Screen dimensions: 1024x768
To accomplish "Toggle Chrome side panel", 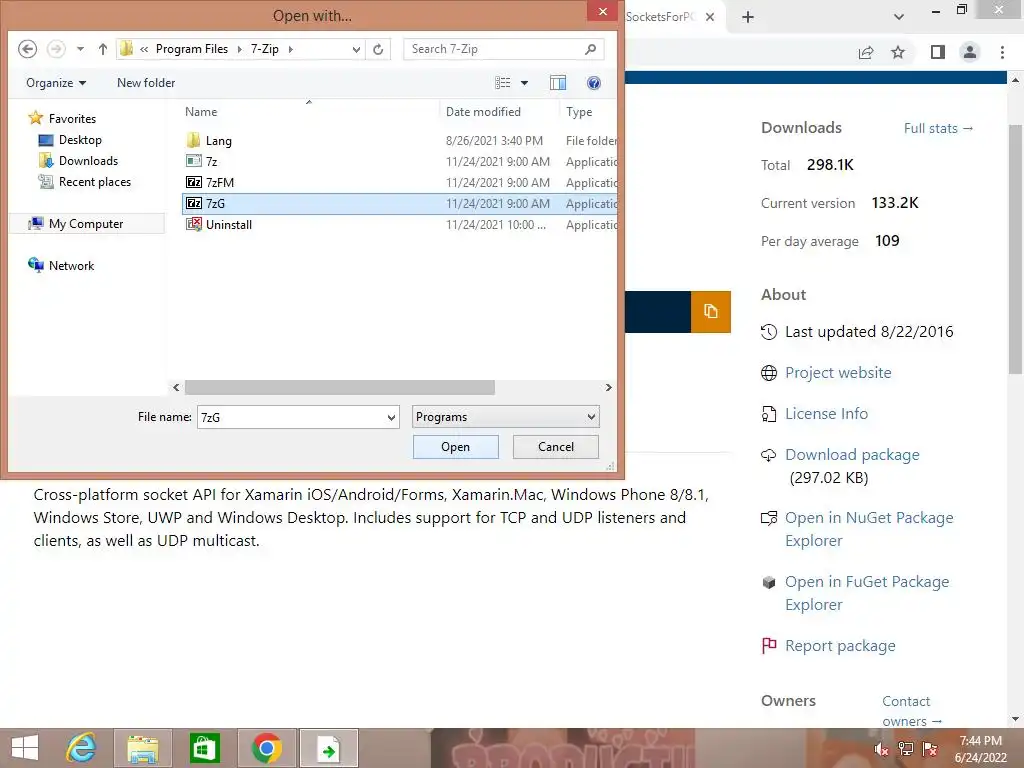I will tap(938, 52).
